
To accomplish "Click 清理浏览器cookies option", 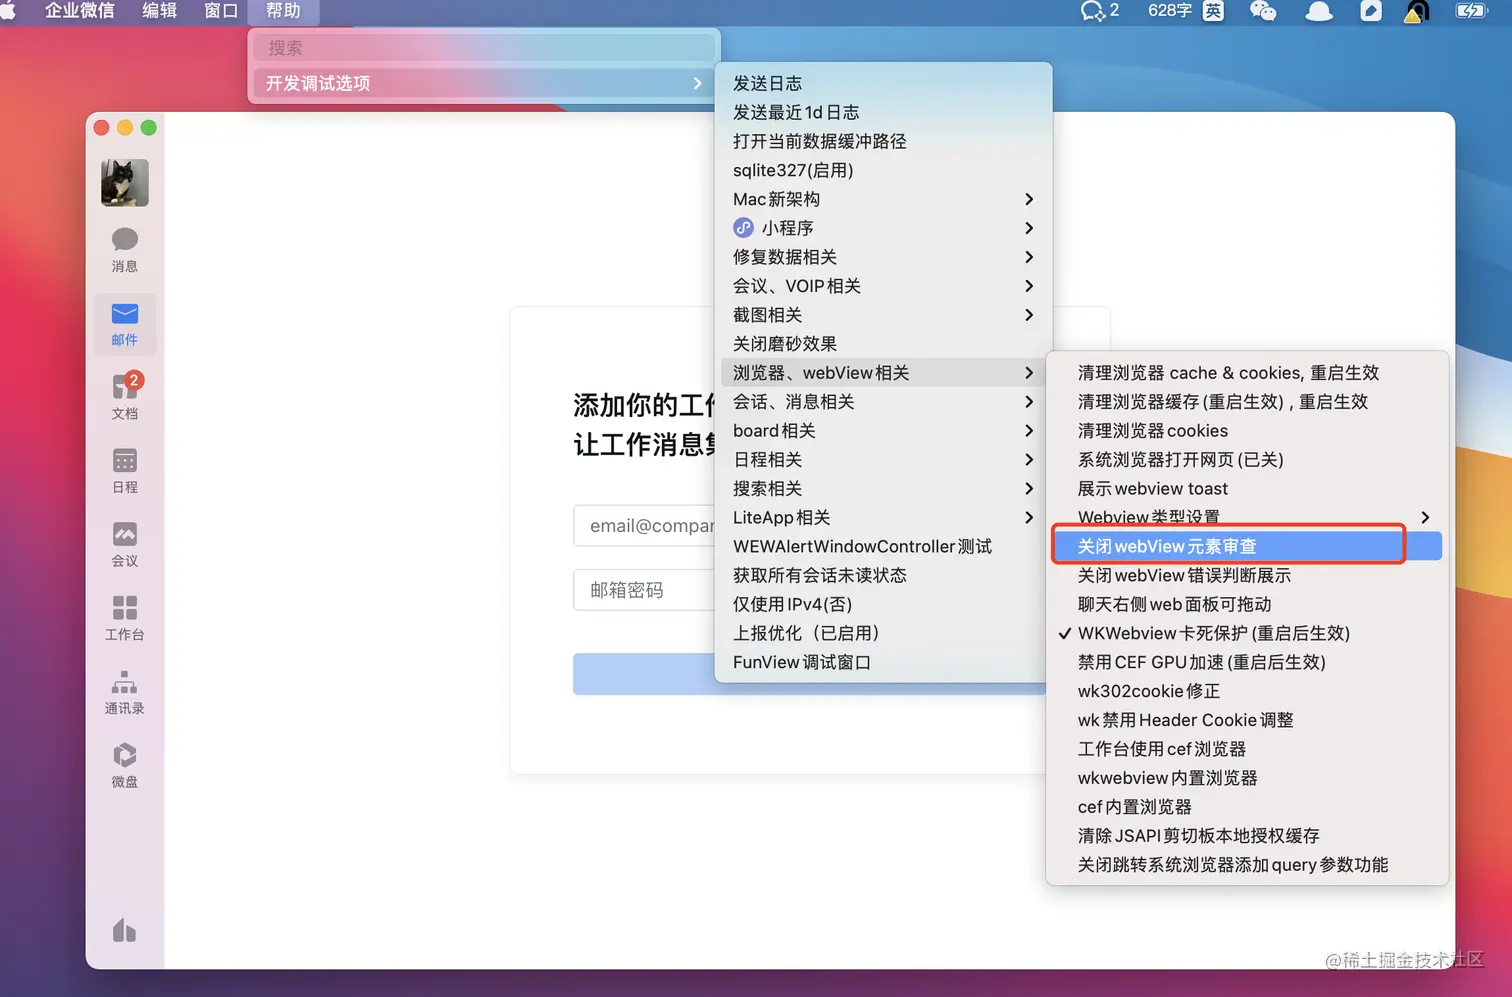I will [1152, 430].
